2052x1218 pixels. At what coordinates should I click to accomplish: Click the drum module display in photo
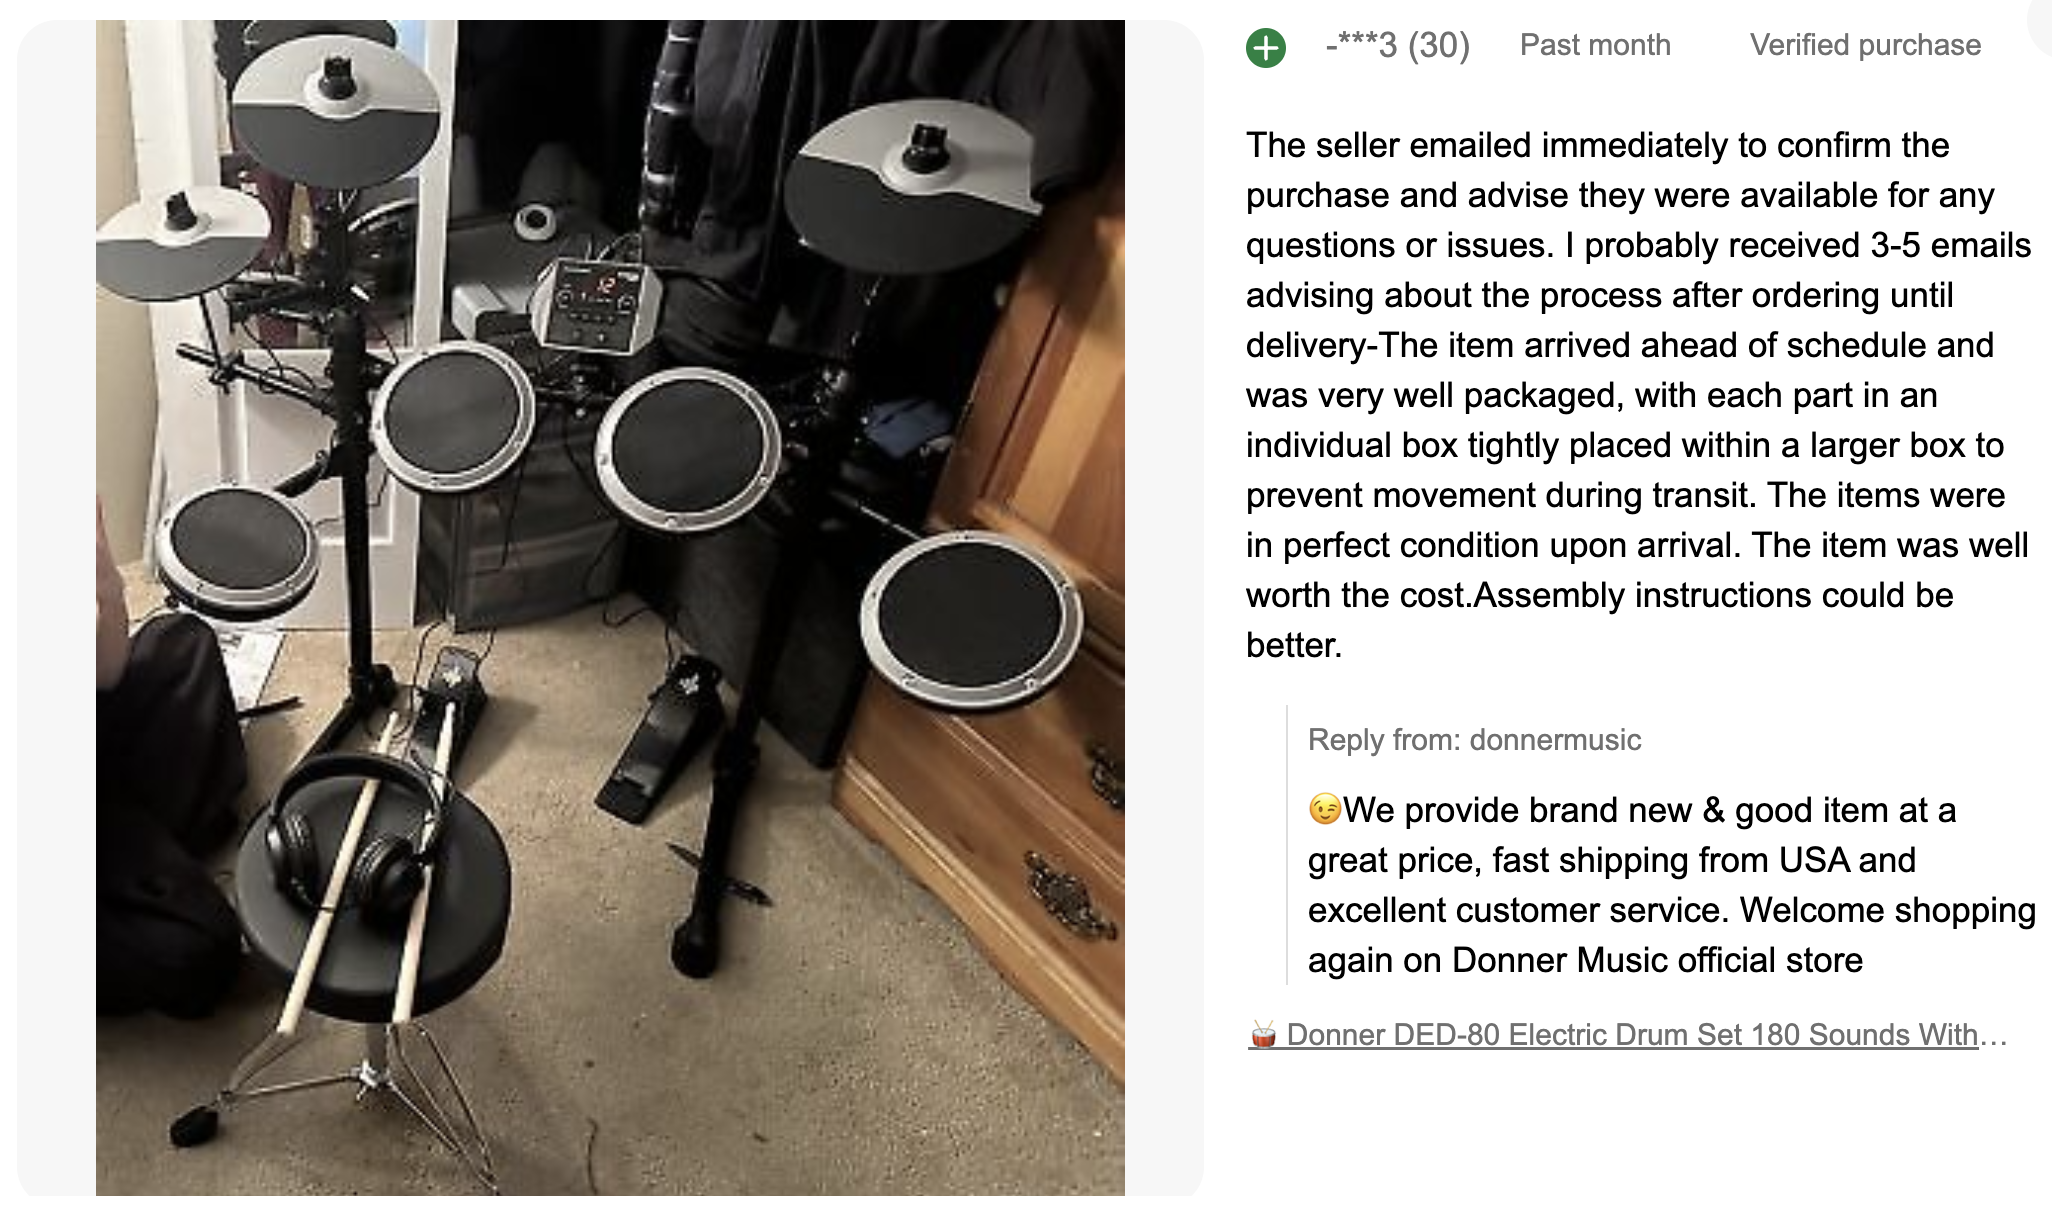(x=597, y=300)
